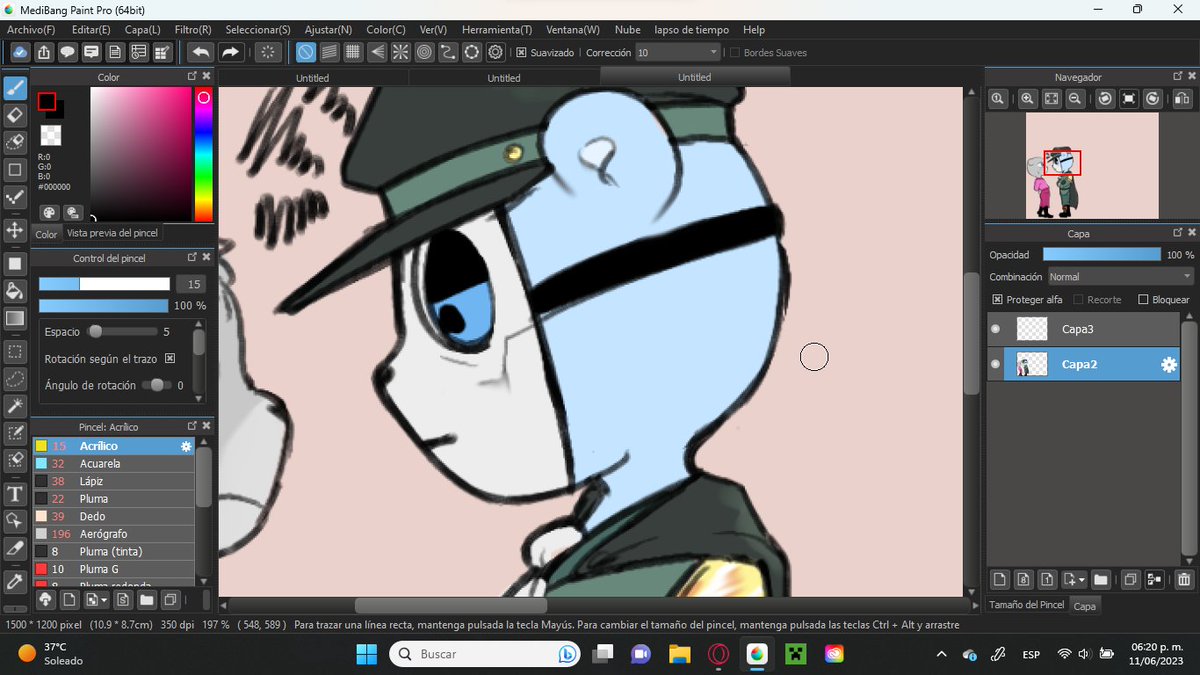The image size is (1200, 675).
Task: Click the Redo arrow in the toolbar
Action: tap(230, 52)
